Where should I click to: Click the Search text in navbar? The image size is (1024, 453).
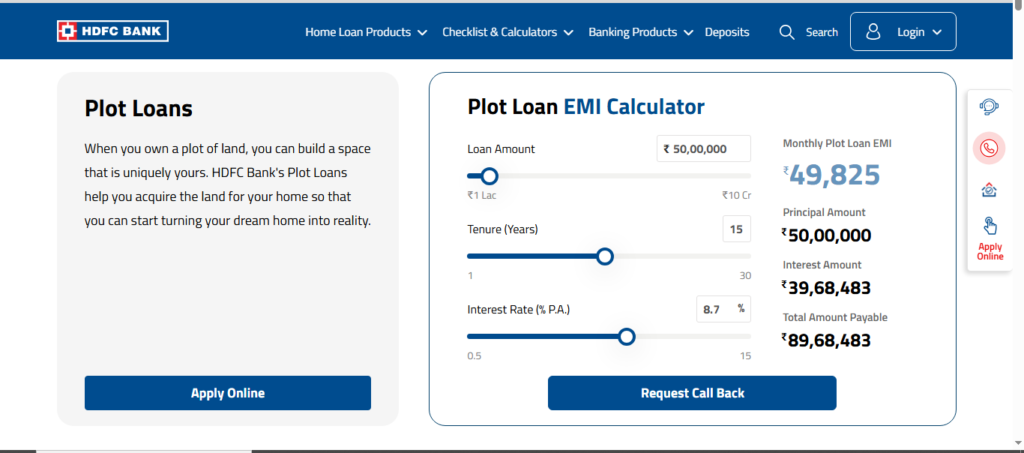coord(822,32)
